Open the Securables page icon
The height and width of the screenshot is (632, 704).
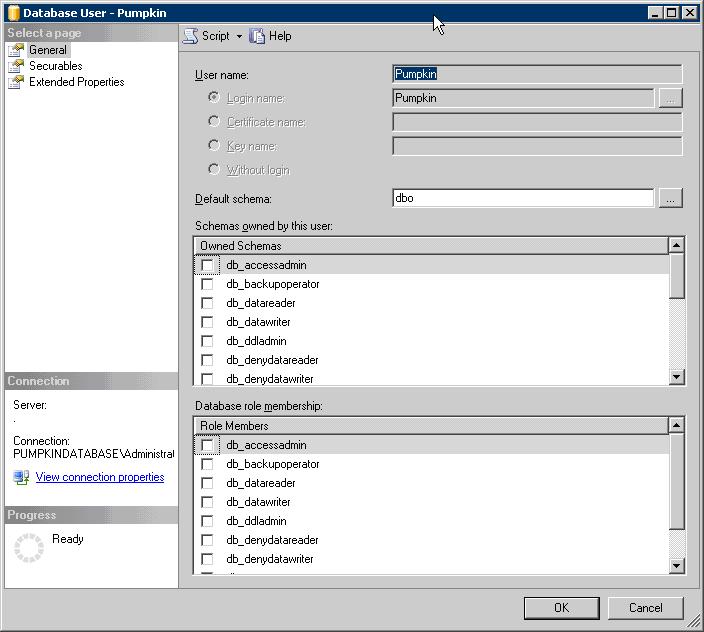16,66
